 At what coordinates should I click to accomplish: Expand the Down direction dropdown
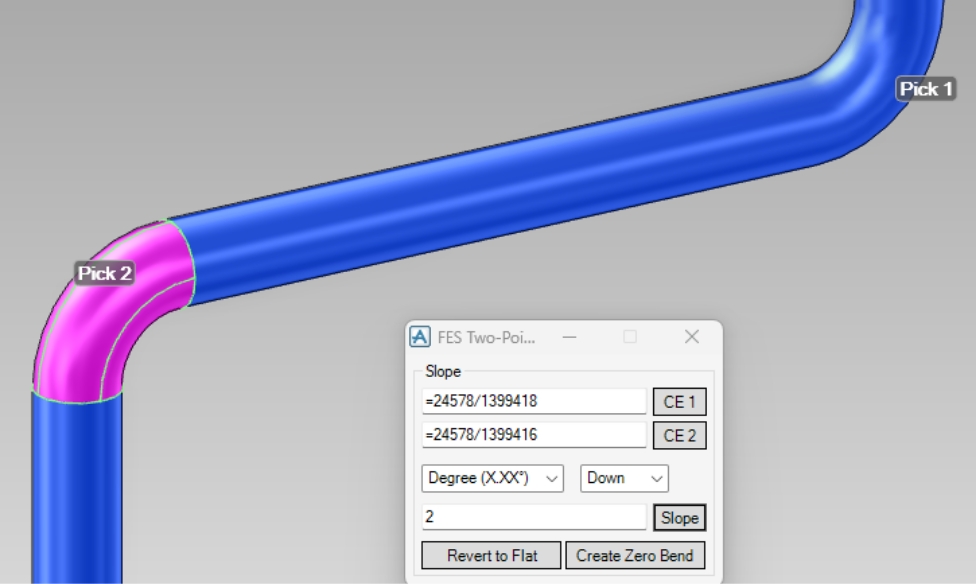[x=625, y=478]
